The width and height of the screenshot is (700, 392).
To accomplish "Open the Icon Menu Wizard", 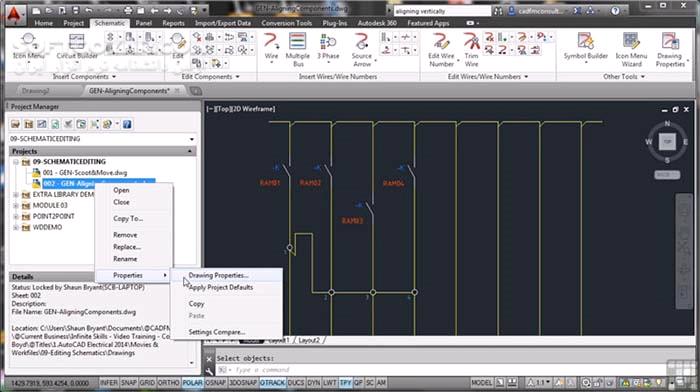I will tap(631, 50).
